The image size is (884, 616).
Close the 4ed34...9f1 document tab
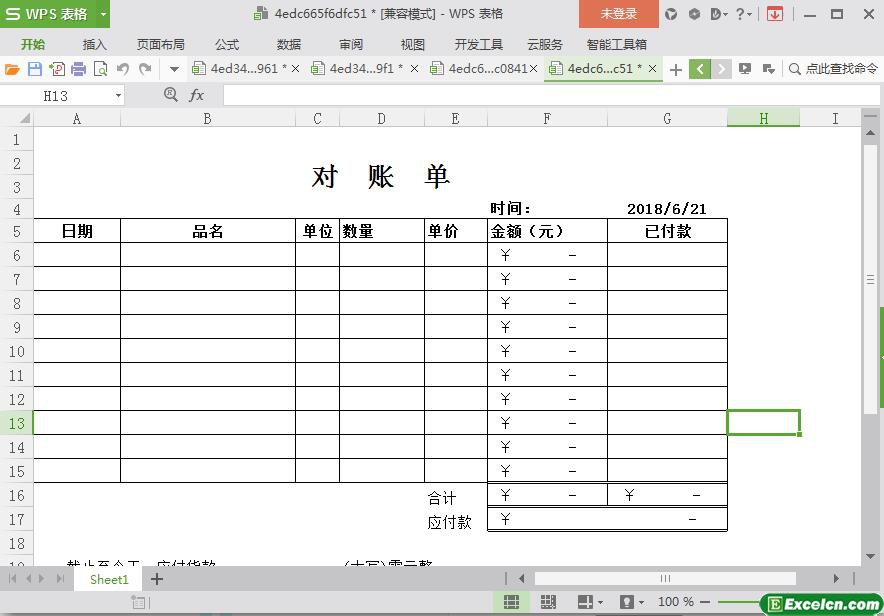414,69
